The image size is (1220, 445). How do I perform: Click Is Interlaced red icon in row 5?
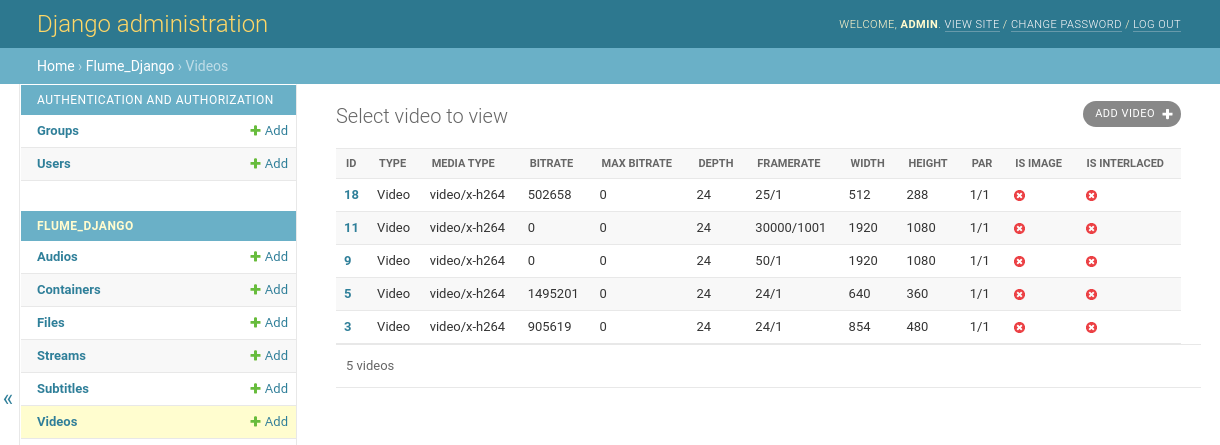click(1092, 294)
